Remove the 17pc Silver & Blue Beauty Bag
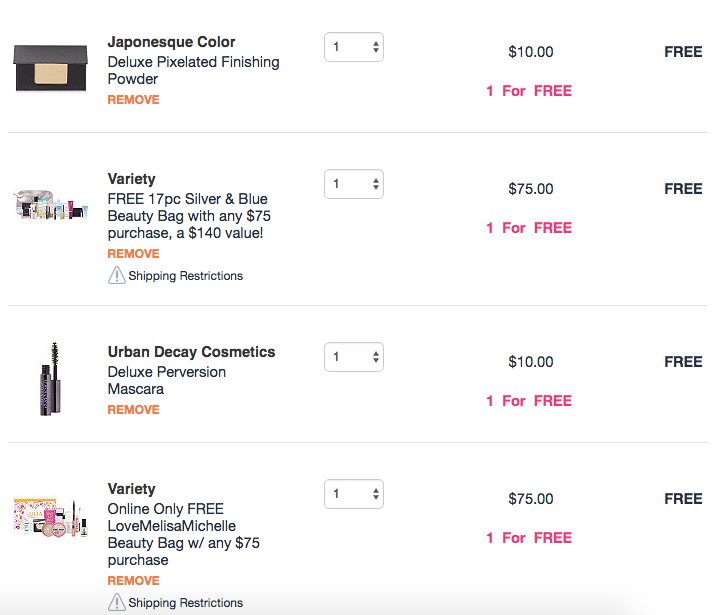The image size is (723, 615). (133, 254)
